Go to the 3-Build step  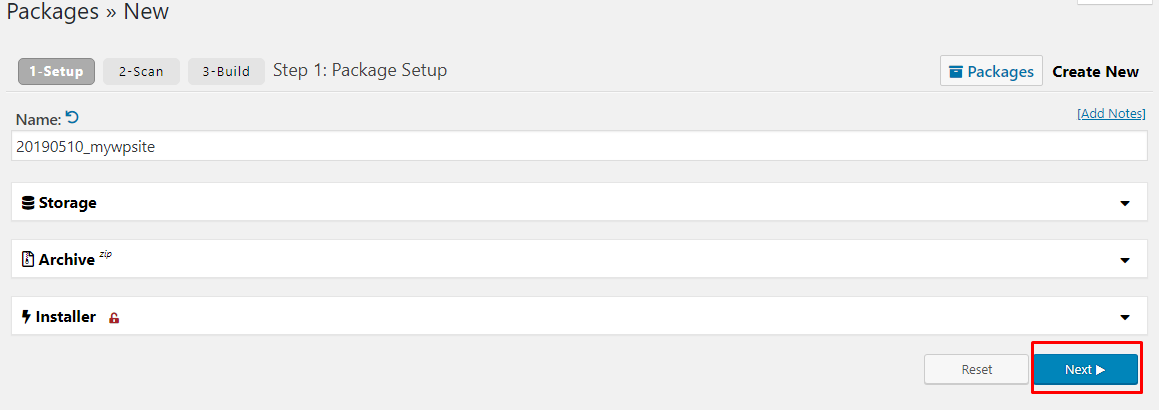pyautogui.click(x=226, y=72)
